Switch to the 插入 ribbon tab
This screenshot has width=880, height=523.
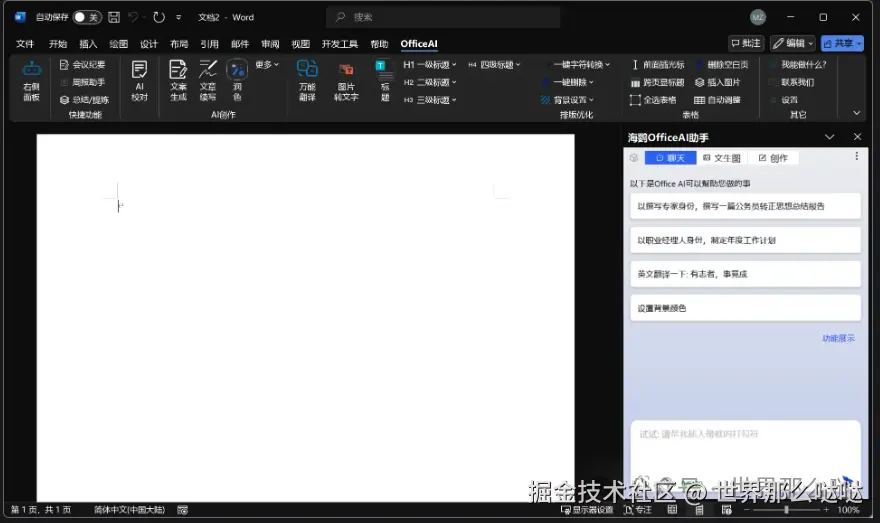tap(88, 44)
